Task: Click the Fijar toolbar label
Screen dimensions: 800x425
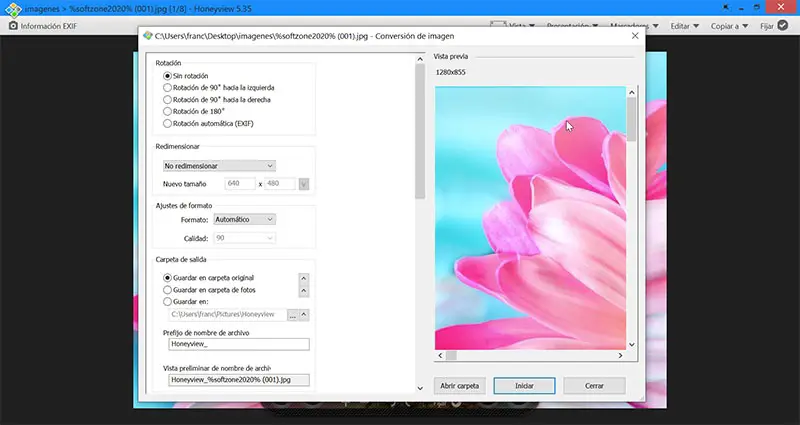Action: tap(767, 26)
